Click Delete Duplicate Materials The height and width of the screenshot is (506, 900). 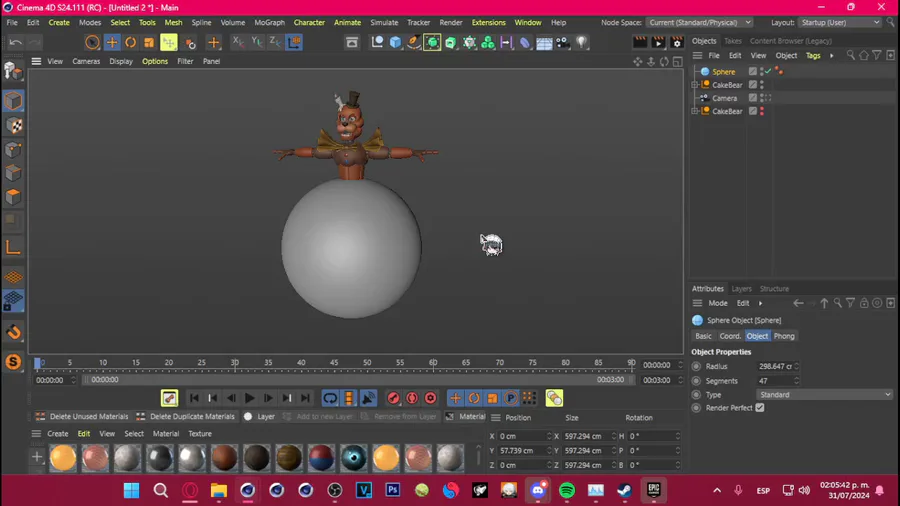point(185,417)
